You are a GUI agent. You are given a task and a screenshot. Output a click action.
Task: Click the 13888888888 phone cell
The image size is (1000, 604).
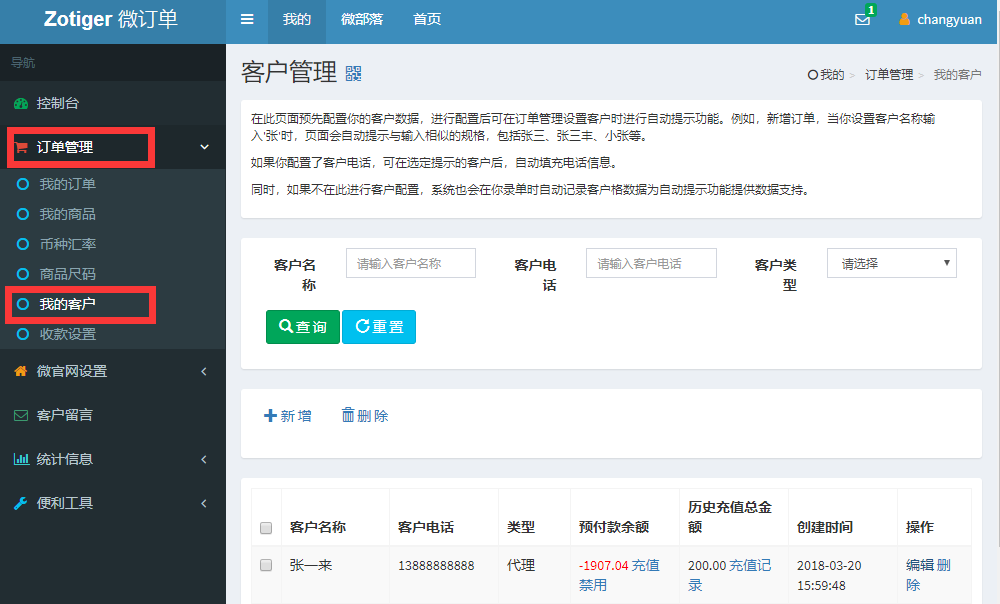pos(436,565)
